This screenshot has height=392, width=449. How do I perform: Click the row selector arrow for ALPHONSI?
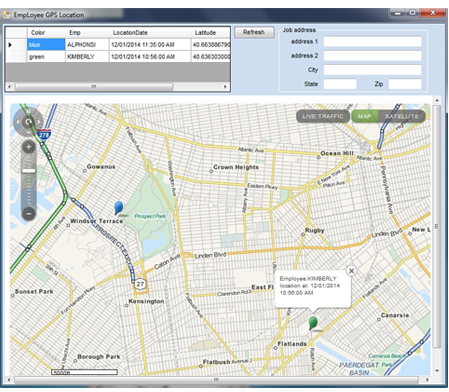tap(16, 45)
